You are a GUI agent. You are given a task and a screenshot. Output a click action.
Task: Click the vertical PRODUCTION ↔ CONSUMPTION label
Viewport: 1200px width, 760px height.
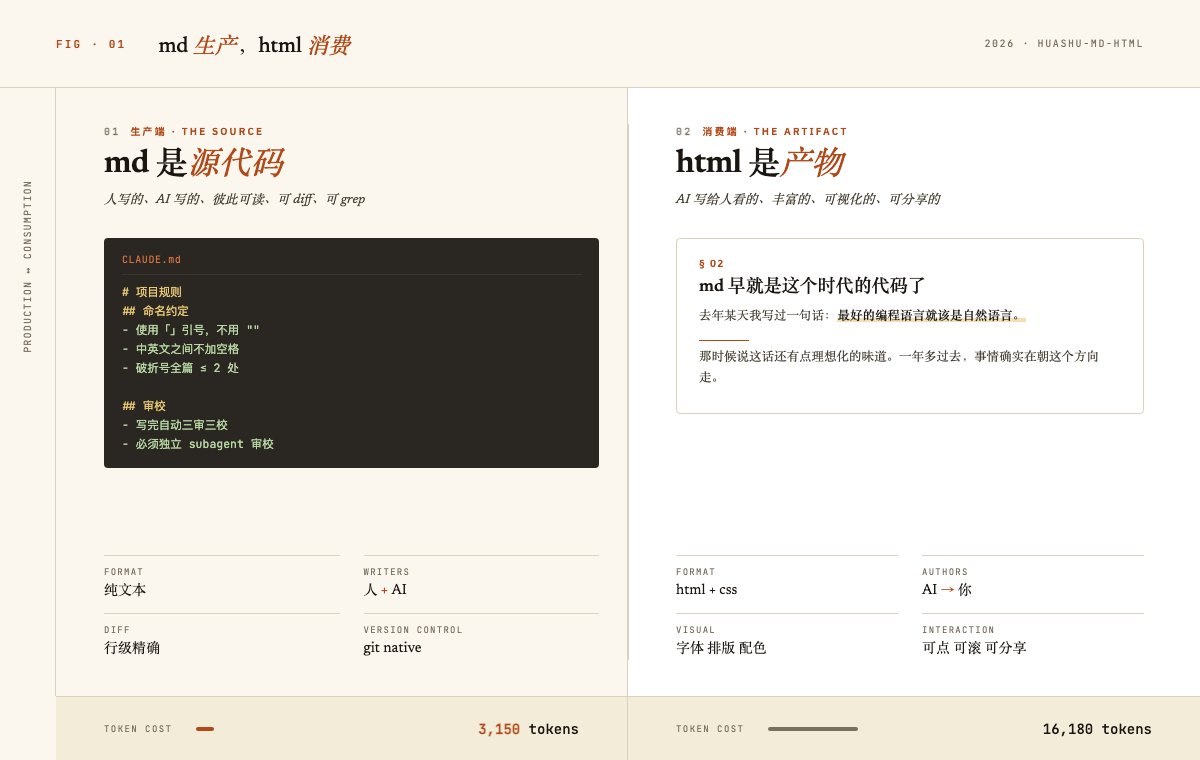tap(28, 266)
